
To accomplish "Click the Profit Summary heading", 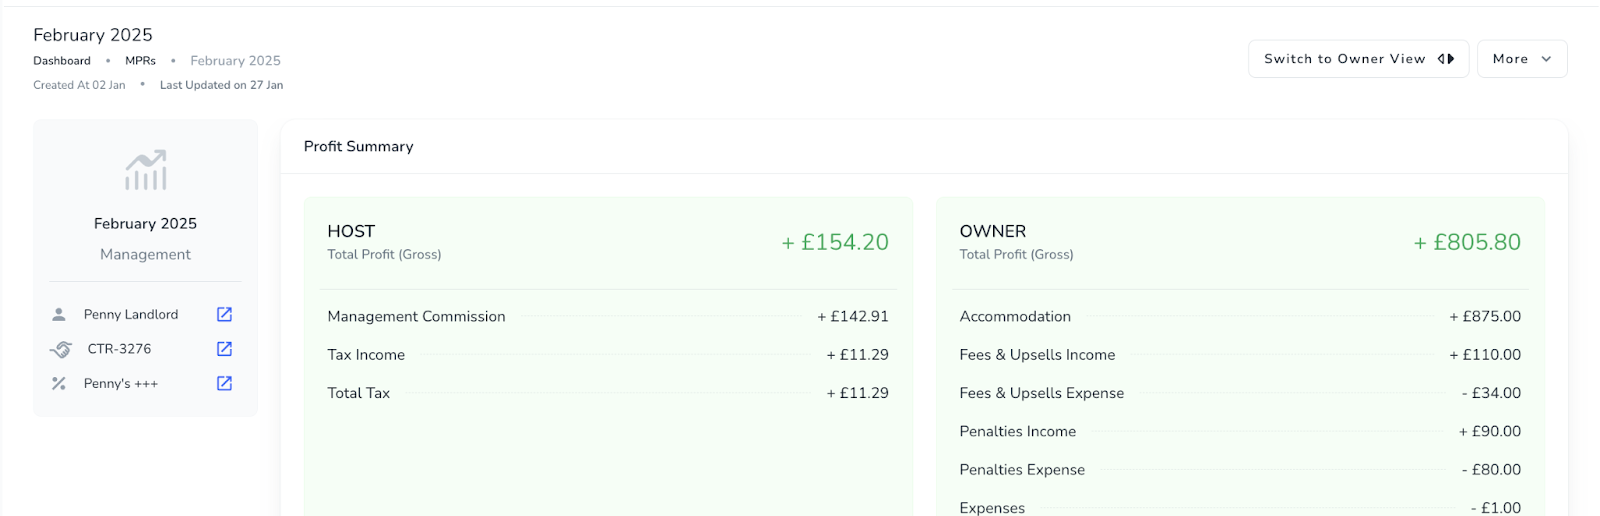I will pos(358,146).
